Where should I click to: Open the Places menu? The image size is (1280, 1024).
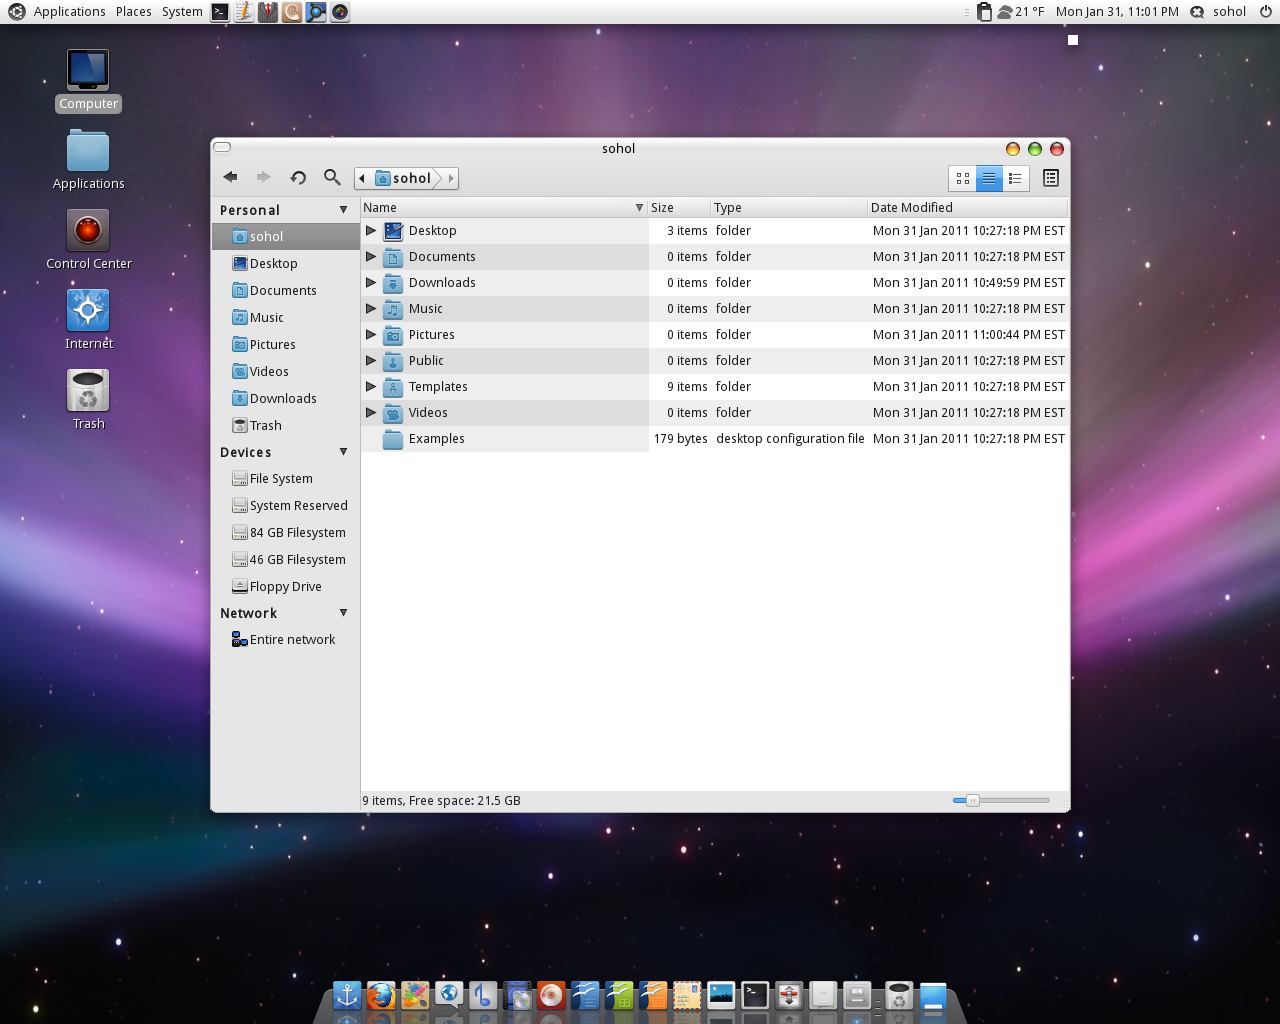(133, 12)
